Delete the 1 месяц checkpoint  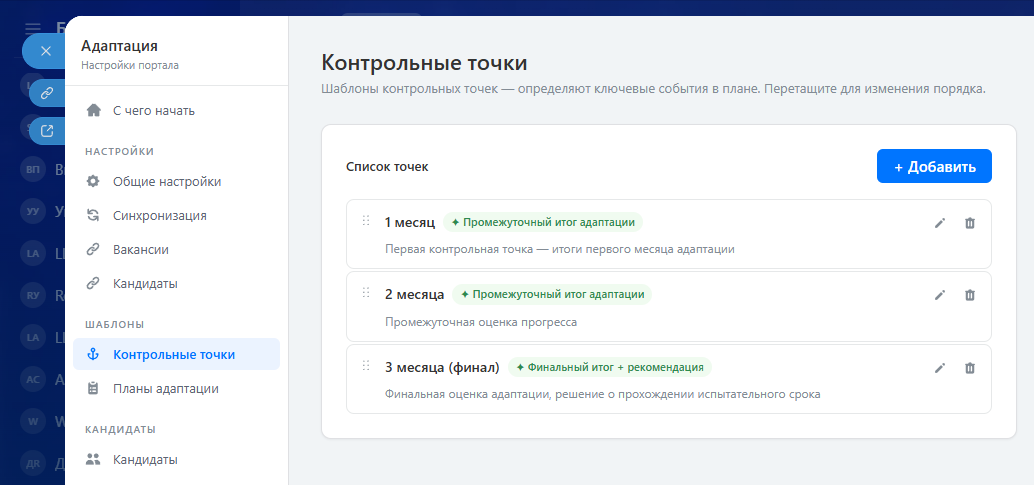point(969,223)
